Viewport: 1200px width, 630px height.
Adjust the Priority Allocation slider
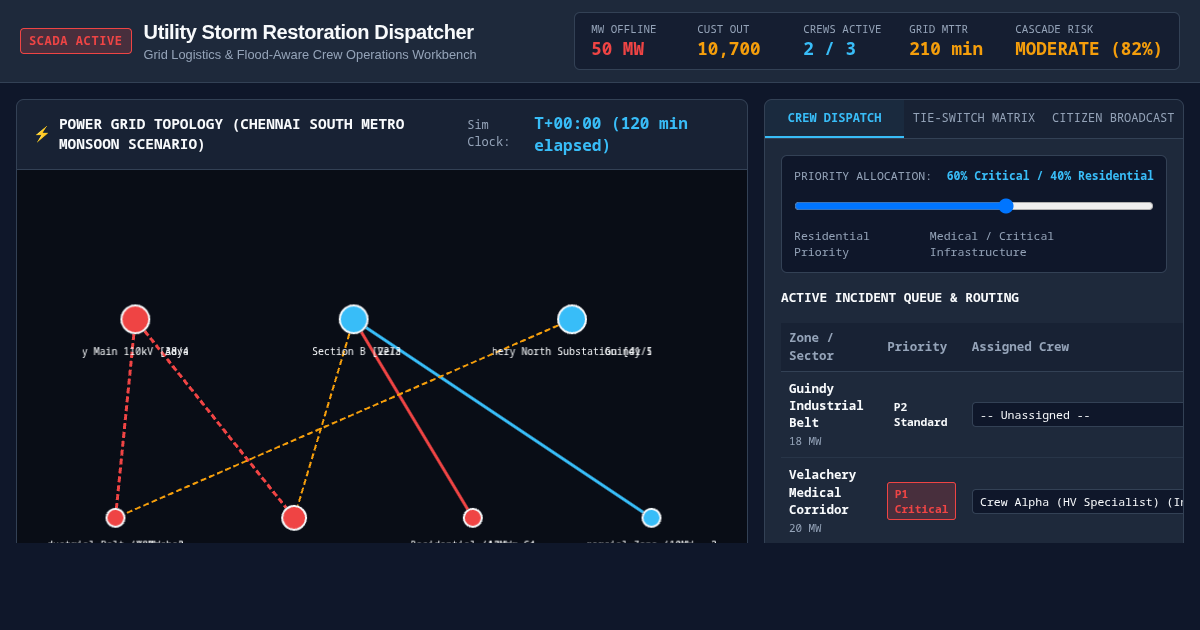tap(974, 205)
